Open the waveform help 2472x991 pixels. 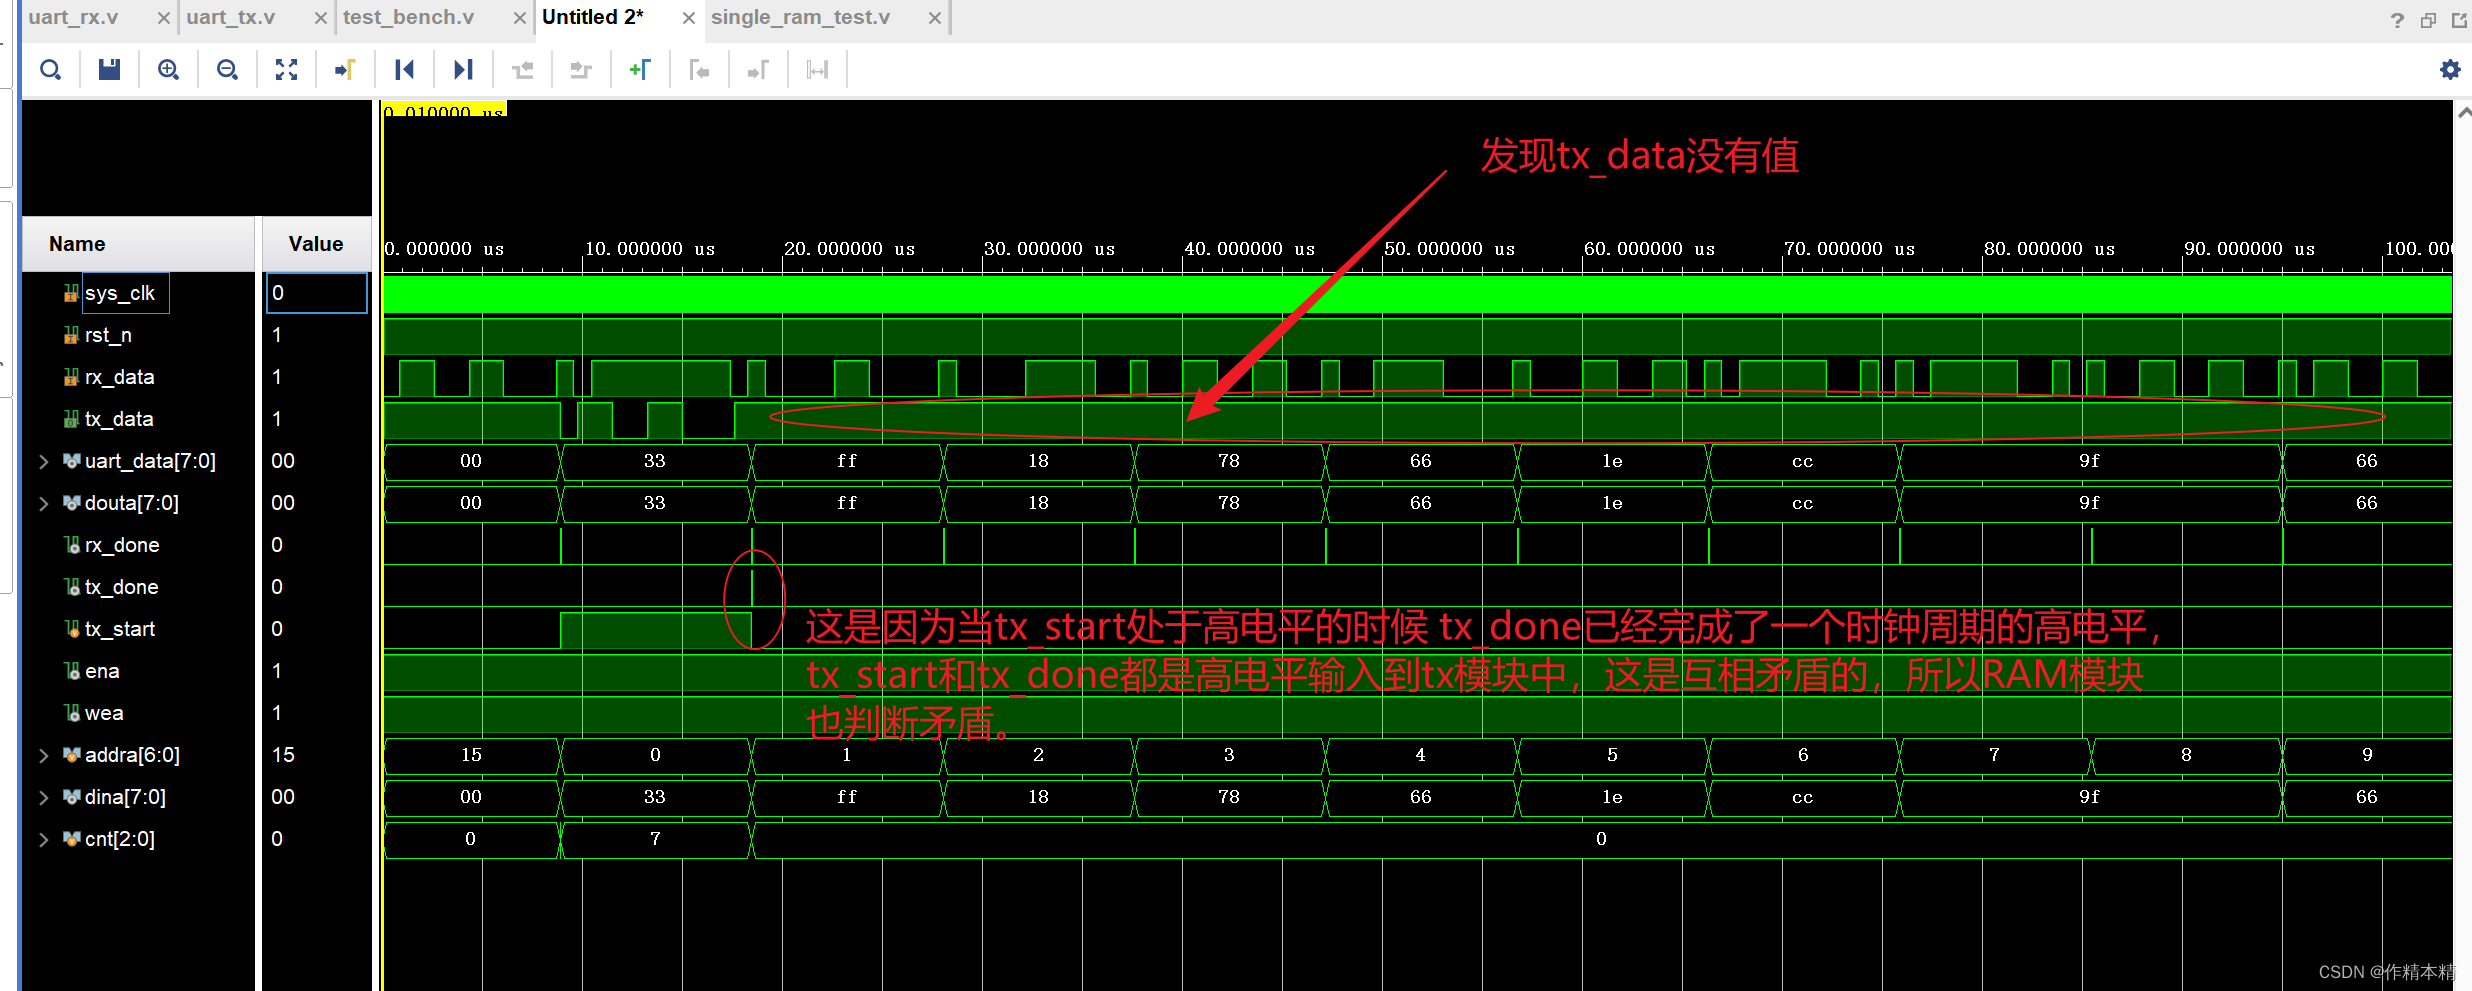[2397, 19]
